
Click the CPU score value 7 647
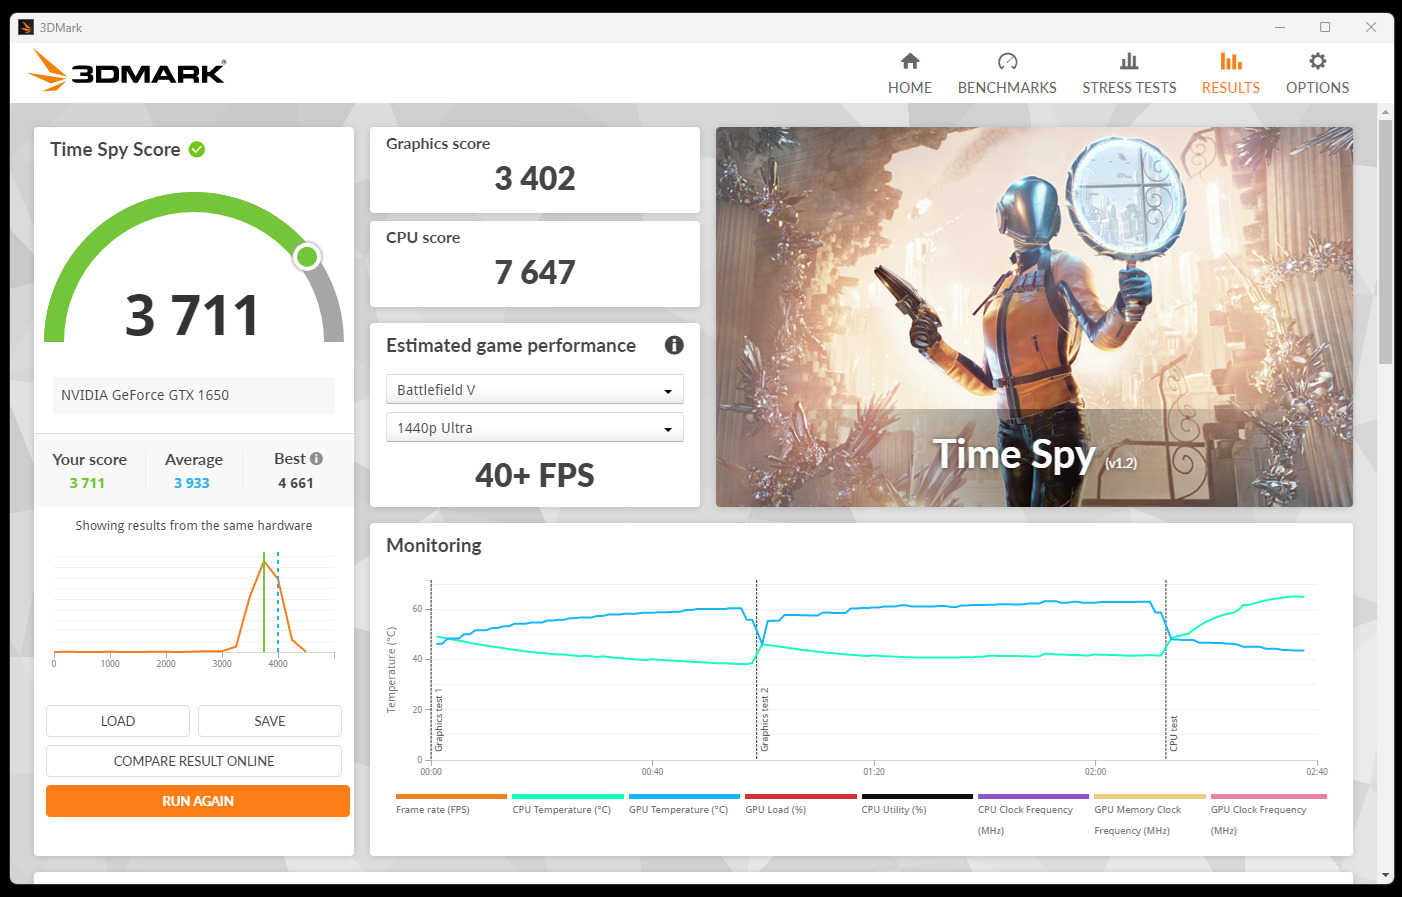coord(535,273)
